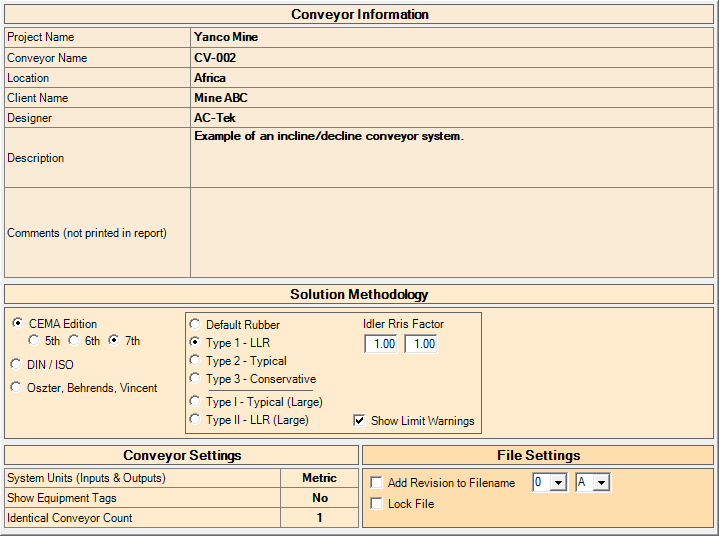Click the second Idler Rris Factor field
Viewport: 719px width, 536px height.
[x=421, y=344]
